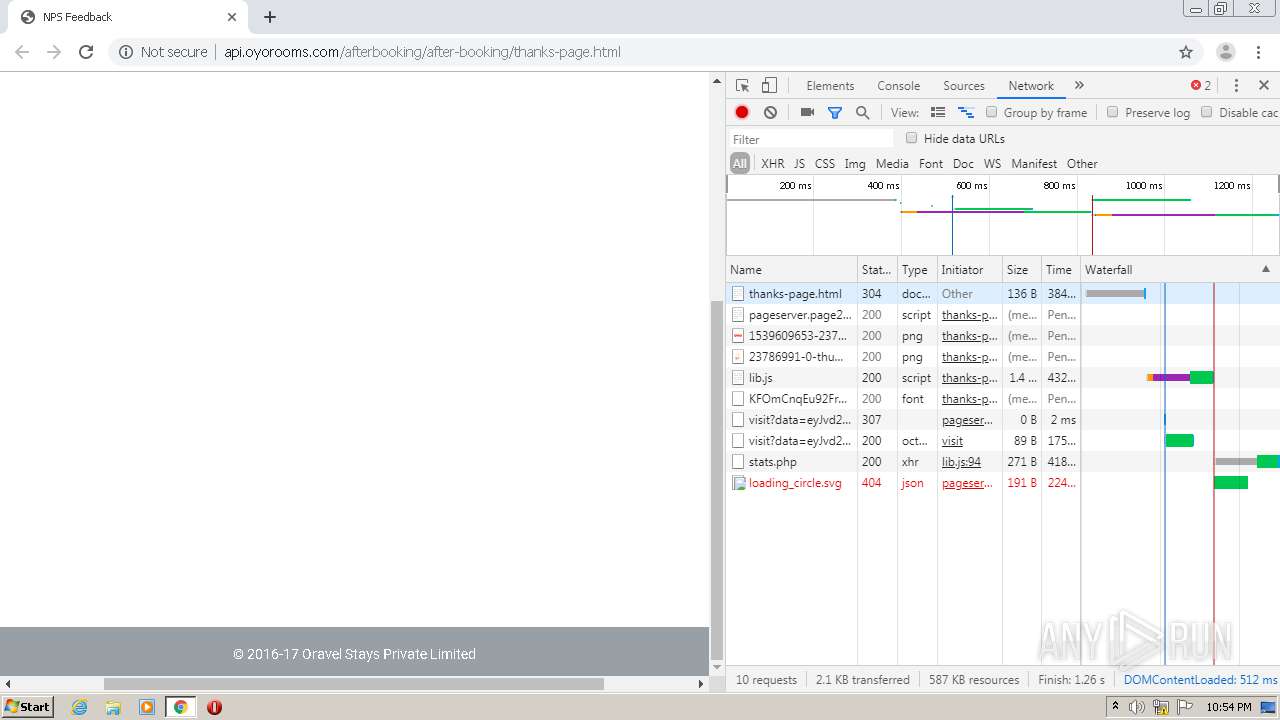Toggle the network filter funnel icon
Image resolution: width=1280 pixels, height=720 pixels.
[835, 113]
